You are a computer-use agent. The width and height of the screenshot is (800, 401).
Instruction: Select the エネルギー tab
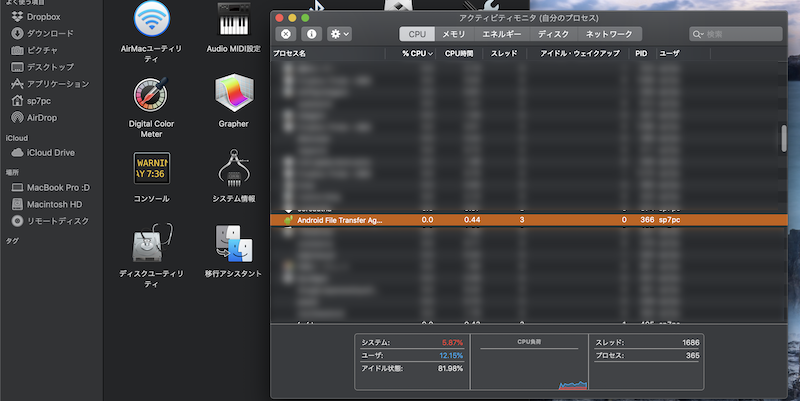pyautogui.click(x=501, y=34)
